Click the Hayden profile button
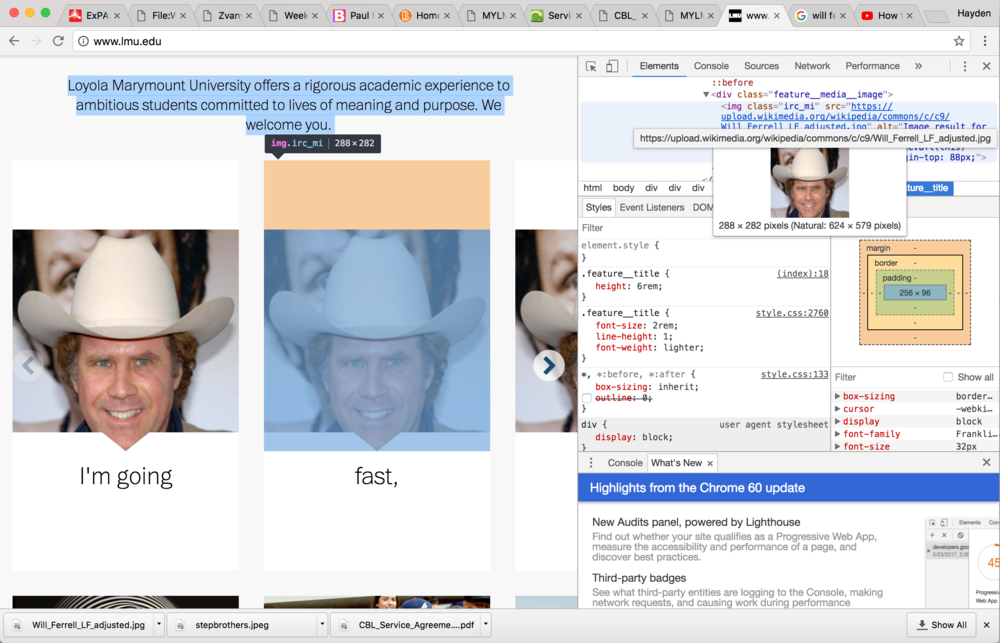The height and width of the screenshot is (643, 1000). (974, 13)
